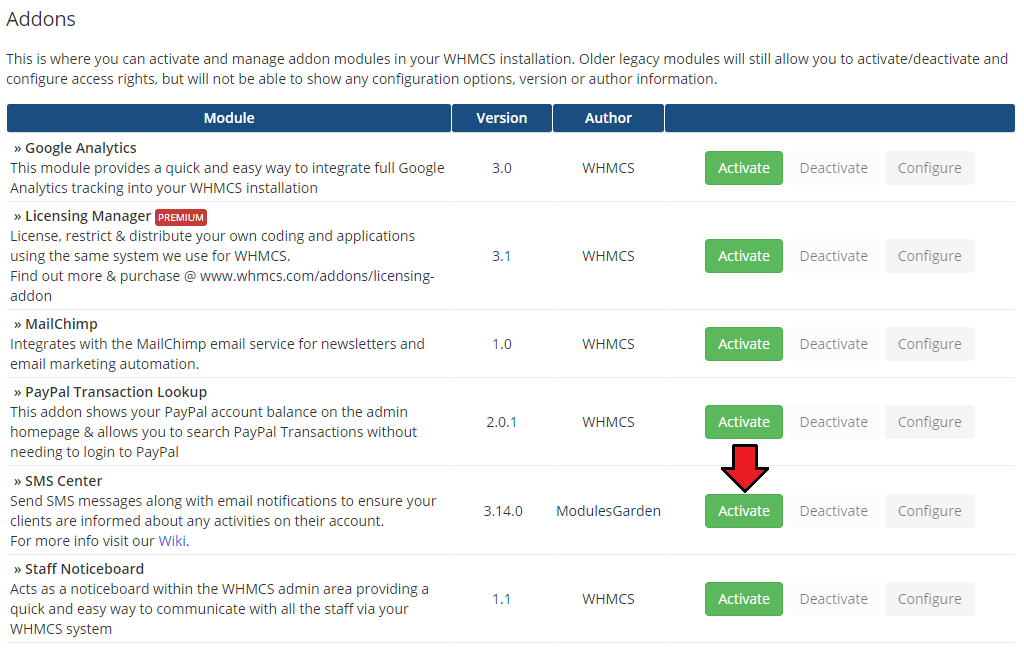Click the PREMIUM badge on Licensing Manager
Screen dimensions: 1024x657
tap(181, 217)
